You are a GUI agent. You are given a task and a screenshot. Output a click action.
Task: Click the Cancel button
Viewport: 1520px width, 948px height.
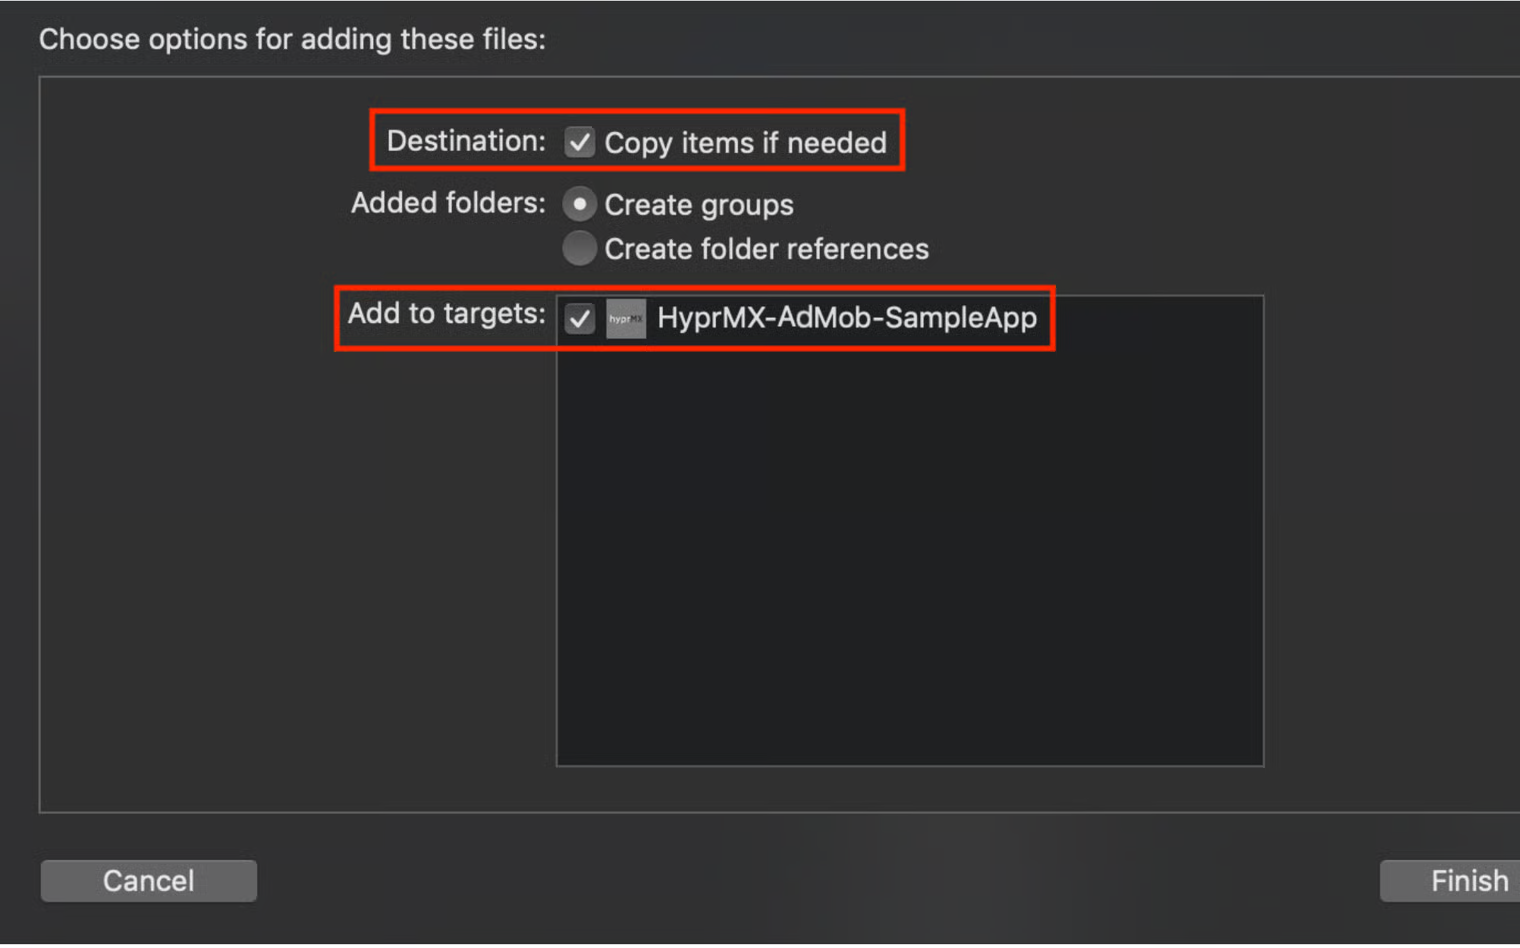149,881
